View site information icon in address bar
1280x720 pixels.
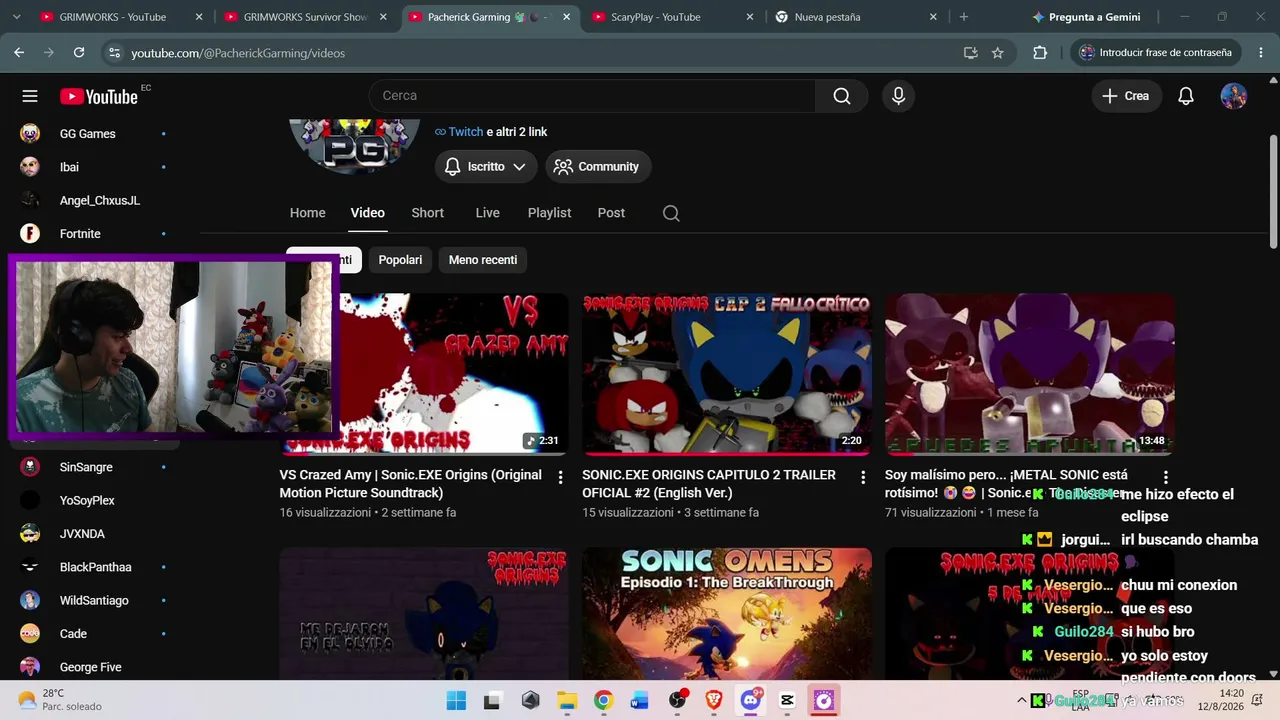pos(114,53)
